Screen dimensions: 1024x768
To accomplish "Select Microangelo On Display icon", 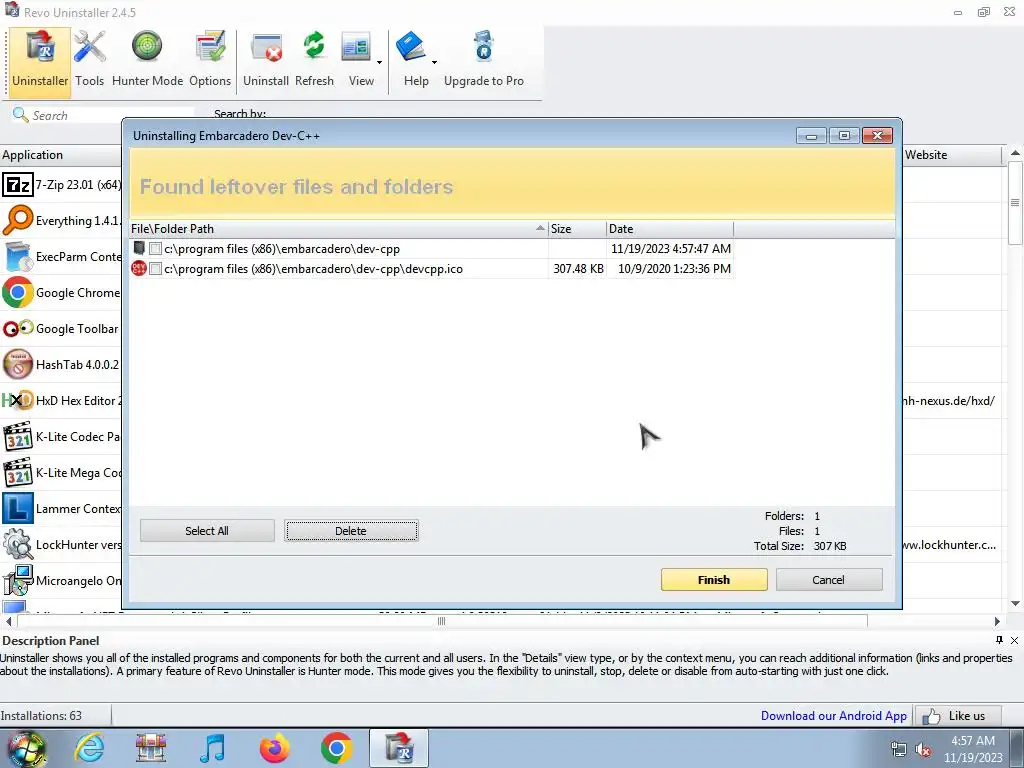I will pyautogui.click(x=18, y=580).
